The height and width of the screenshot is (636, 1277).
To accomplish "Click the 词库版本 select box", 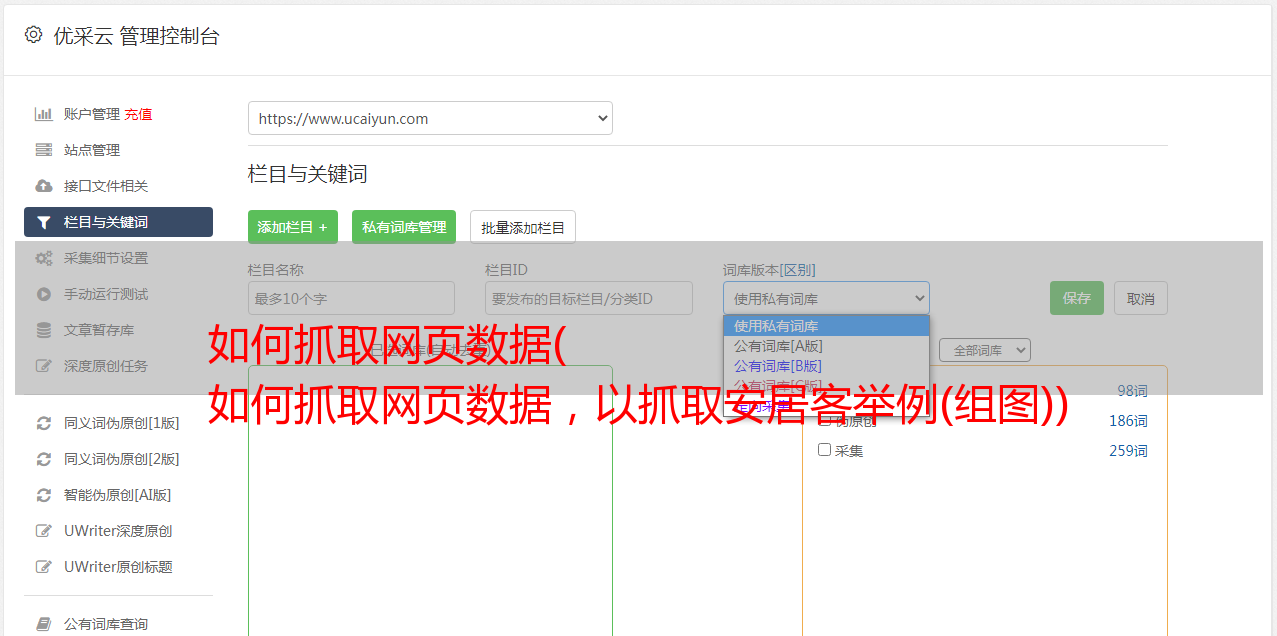I will click(x=826, y=298).
